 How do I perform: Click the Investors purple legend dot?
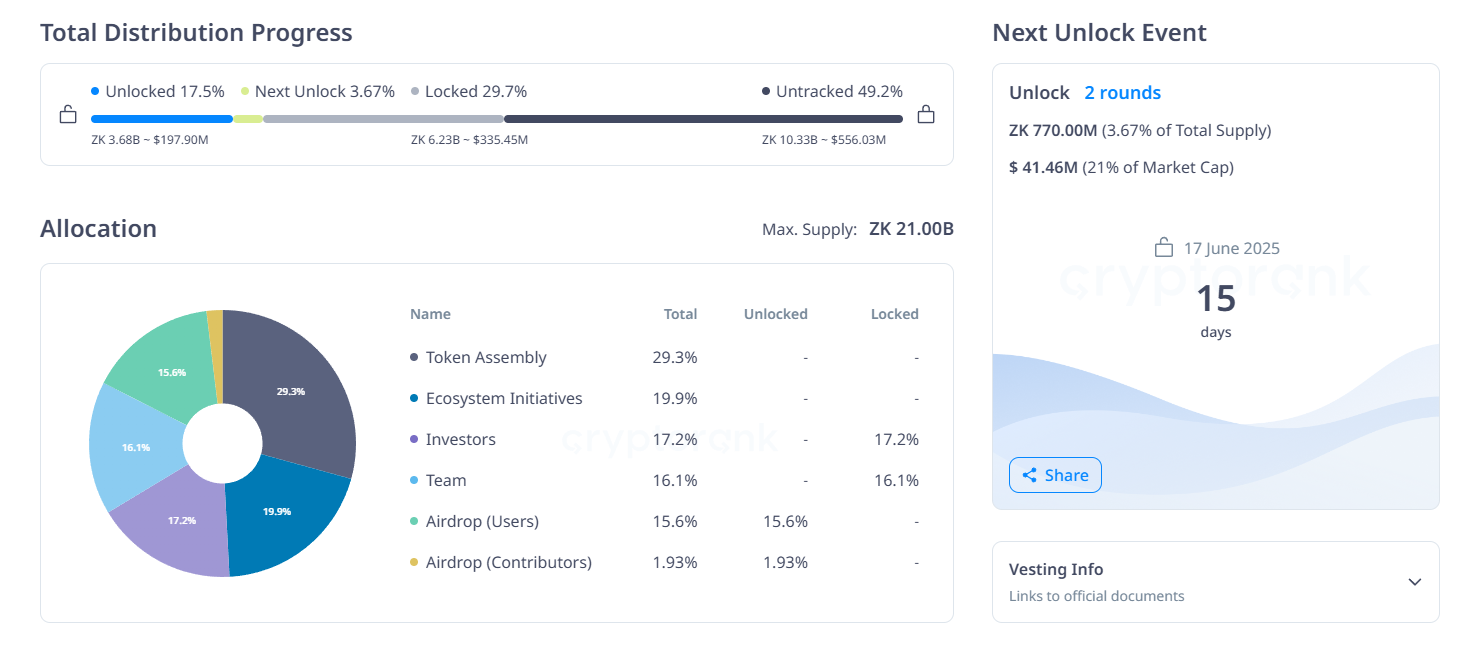[414, 439]
